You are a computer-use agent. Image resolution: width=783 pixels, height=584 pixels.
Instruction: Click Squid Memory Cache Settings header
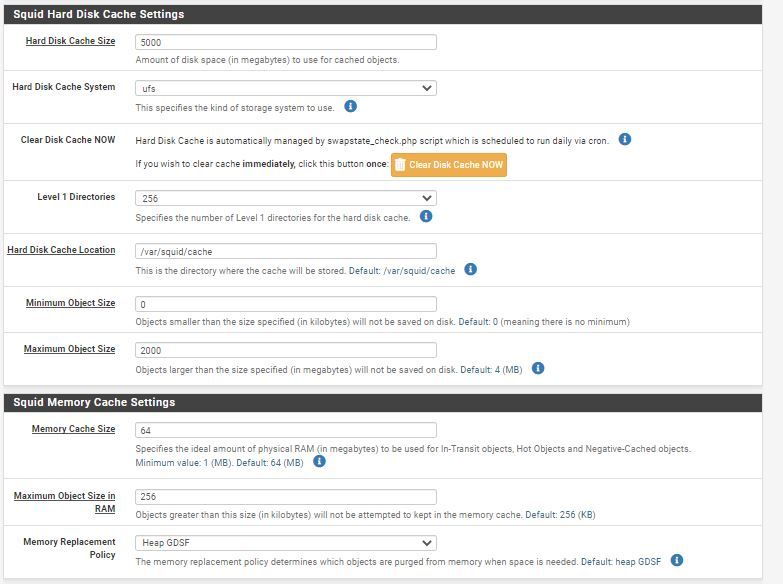[383, 402]
